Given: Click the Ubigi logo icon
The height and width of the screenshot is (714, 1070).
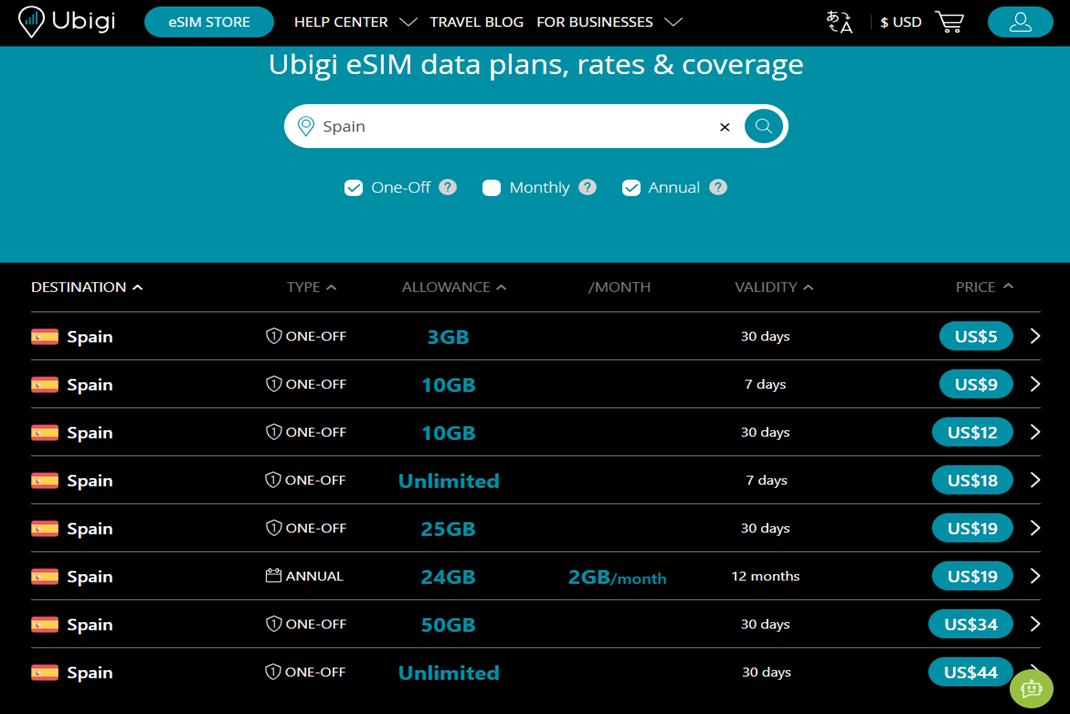Looking at the screenshot, I should pyautogui.click(x=32, y=21).
